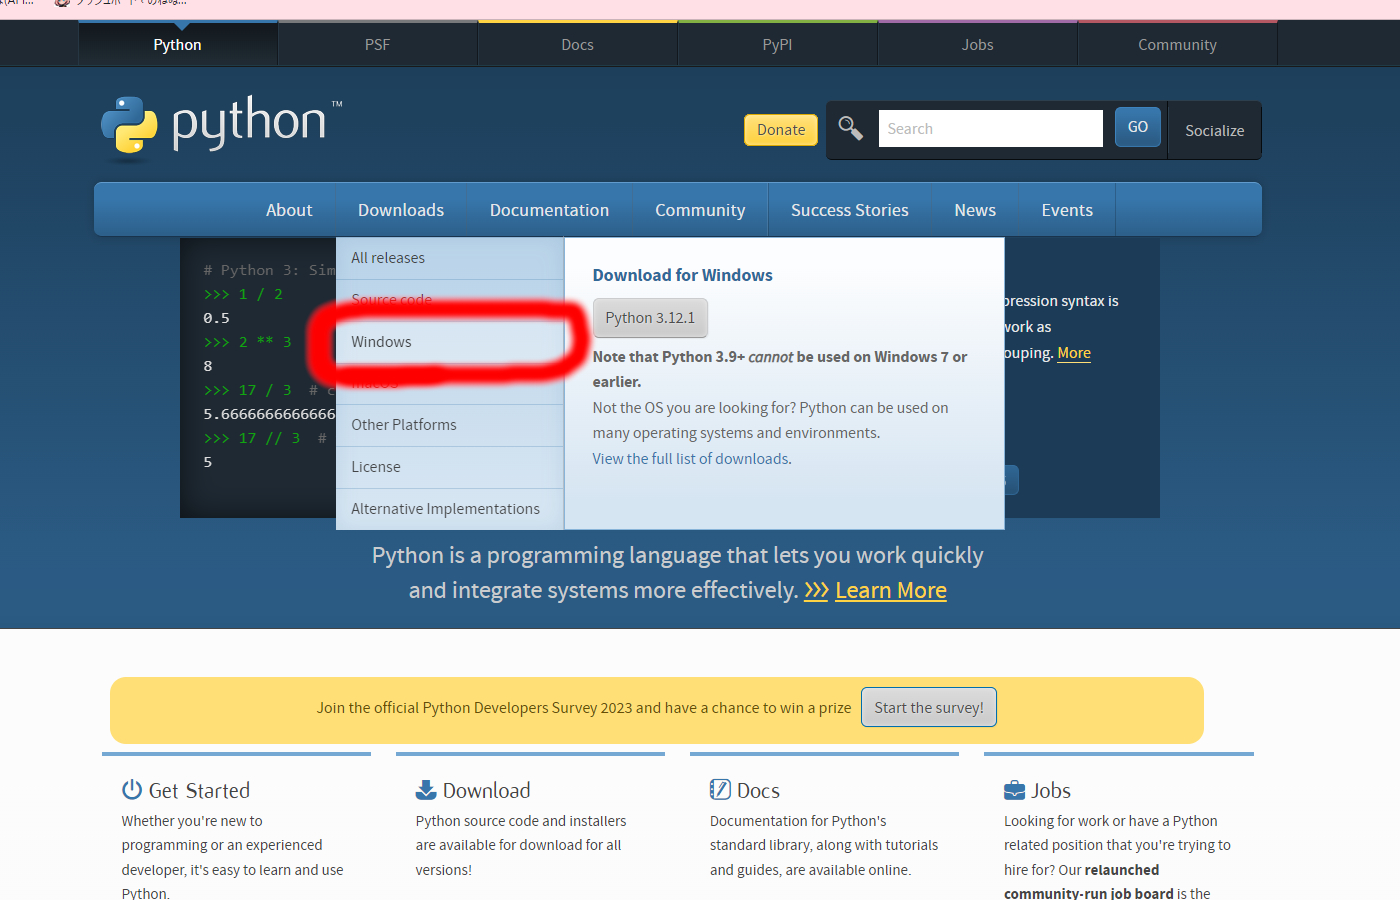Select the PSF tab
The image size is (1400, 900).
point(377,44)
